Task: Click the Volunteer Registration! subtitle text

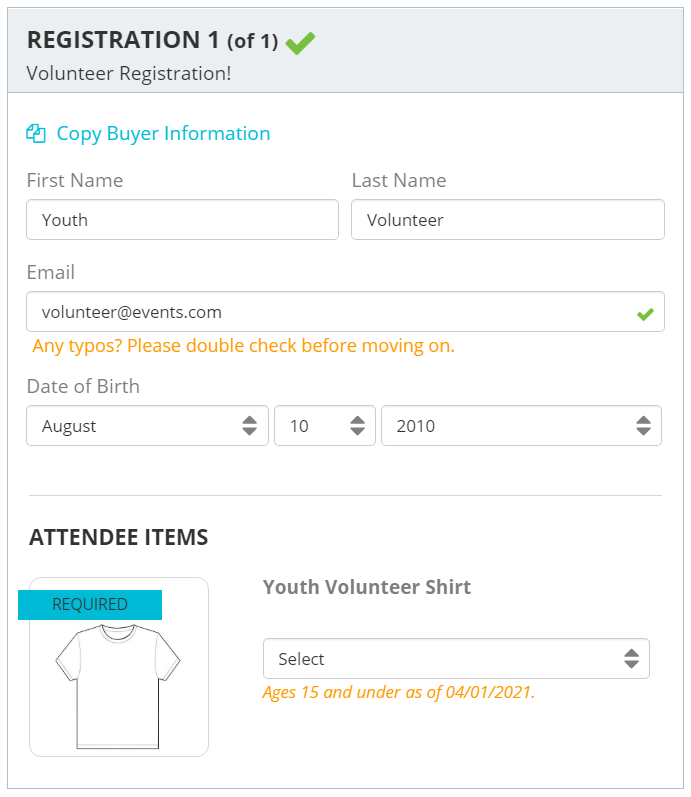Action: click(129, 74)
